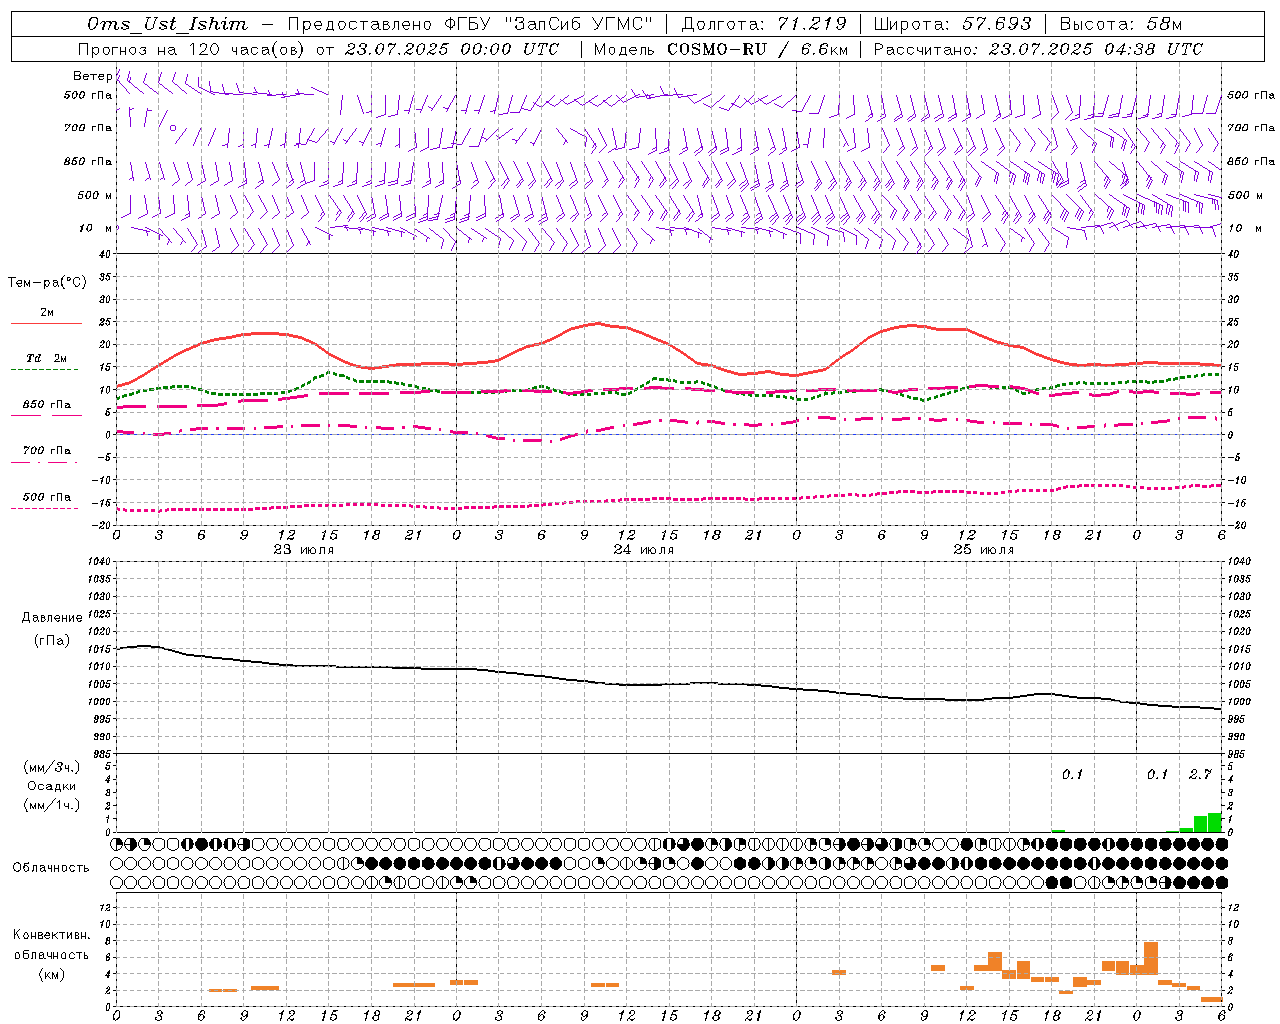This screenshot has height=1024, width=1280.
Task: Select the Тем-ра(°C) temperature panel label
Action: coord(47,283)
